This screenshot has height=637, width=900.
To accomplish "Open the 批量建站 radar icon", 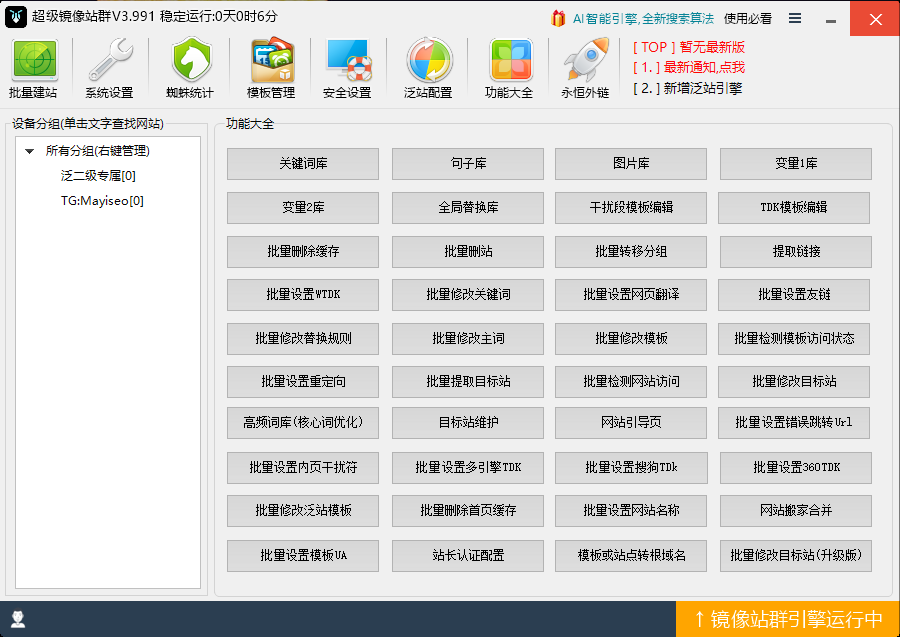I will tap(33, 60).
